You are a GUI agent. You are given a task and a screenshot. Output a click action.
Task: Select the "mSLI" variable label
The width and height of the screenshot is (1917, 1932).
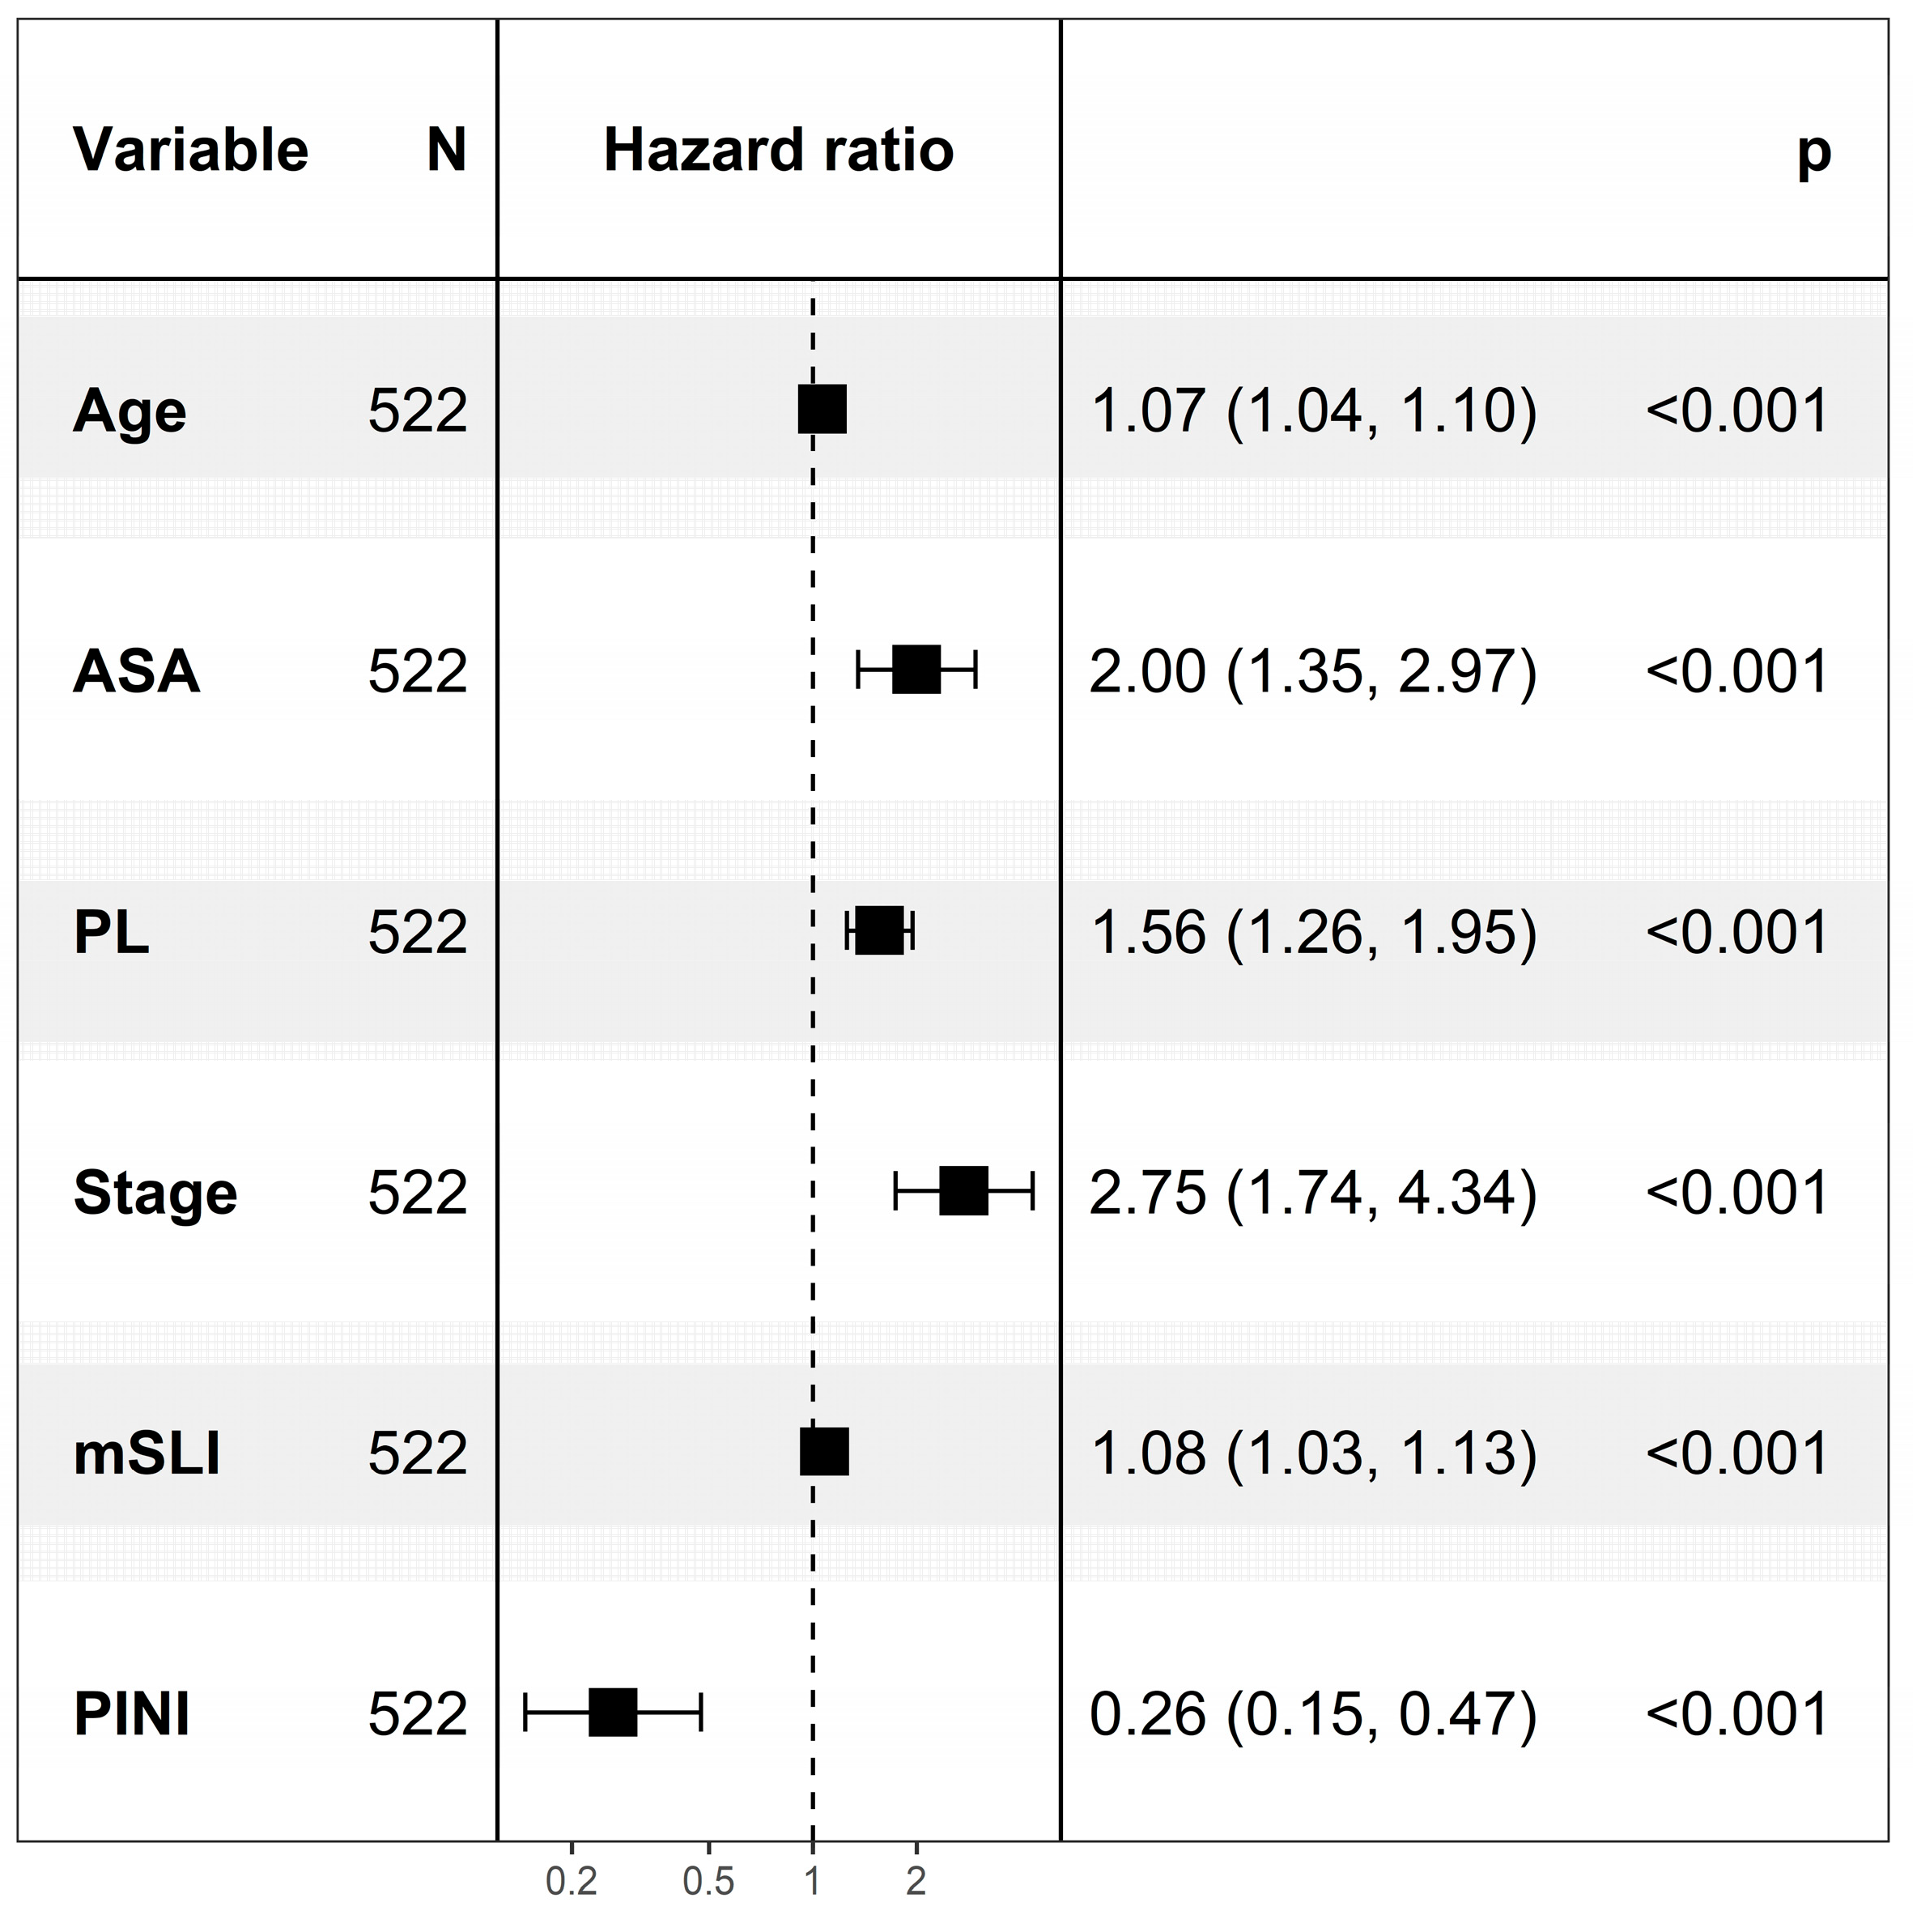tap(147, 1453)
